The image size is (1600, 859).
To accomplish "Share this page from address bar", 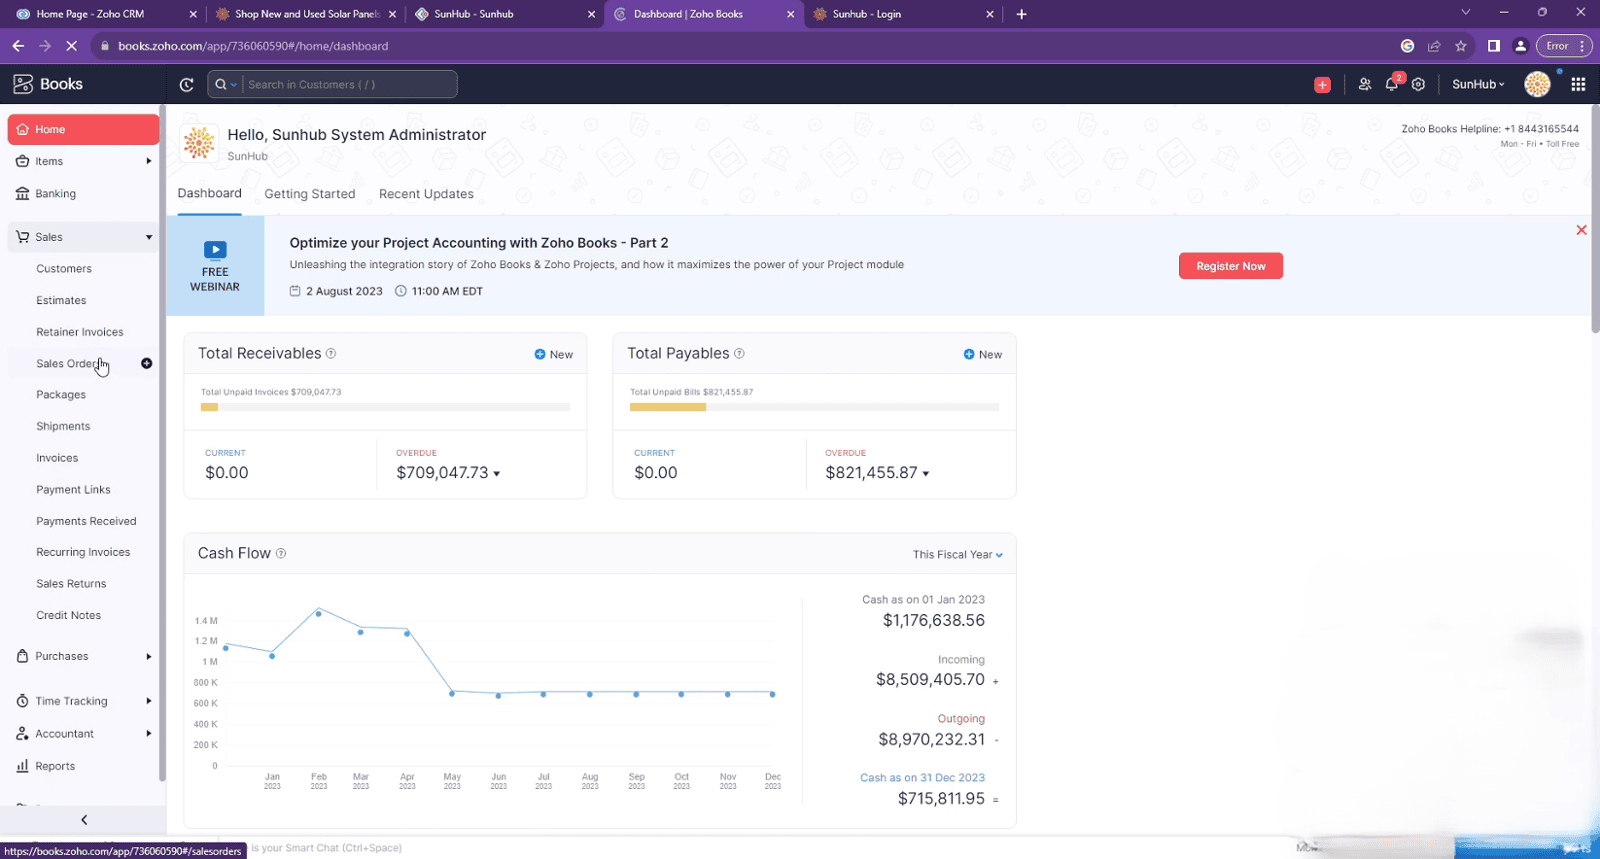I will coord(1434,46).
